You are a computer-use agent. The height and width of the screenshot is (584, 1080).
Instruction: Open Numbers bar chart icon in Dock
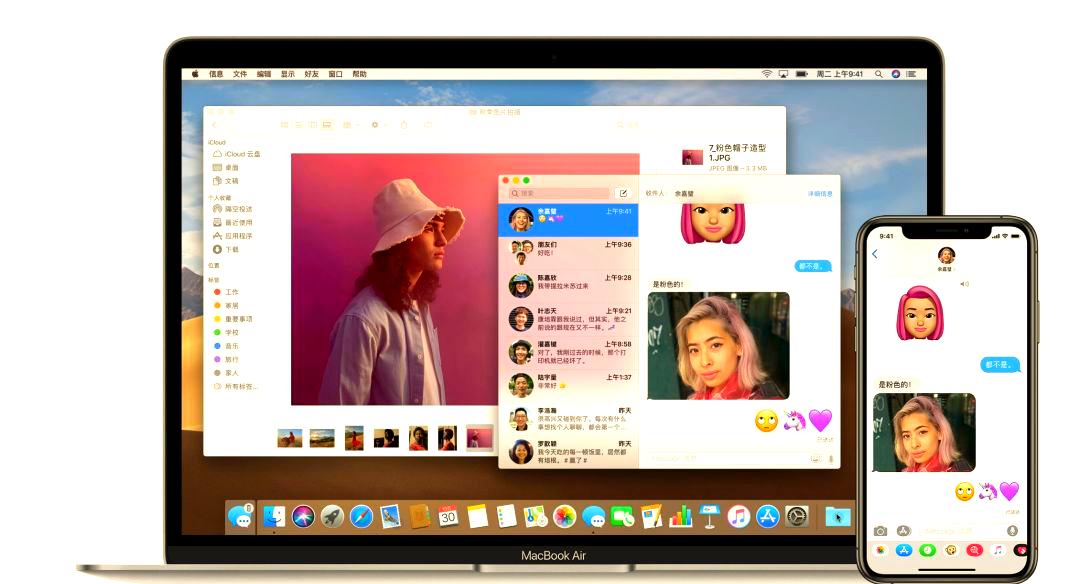tap(681, 516)
